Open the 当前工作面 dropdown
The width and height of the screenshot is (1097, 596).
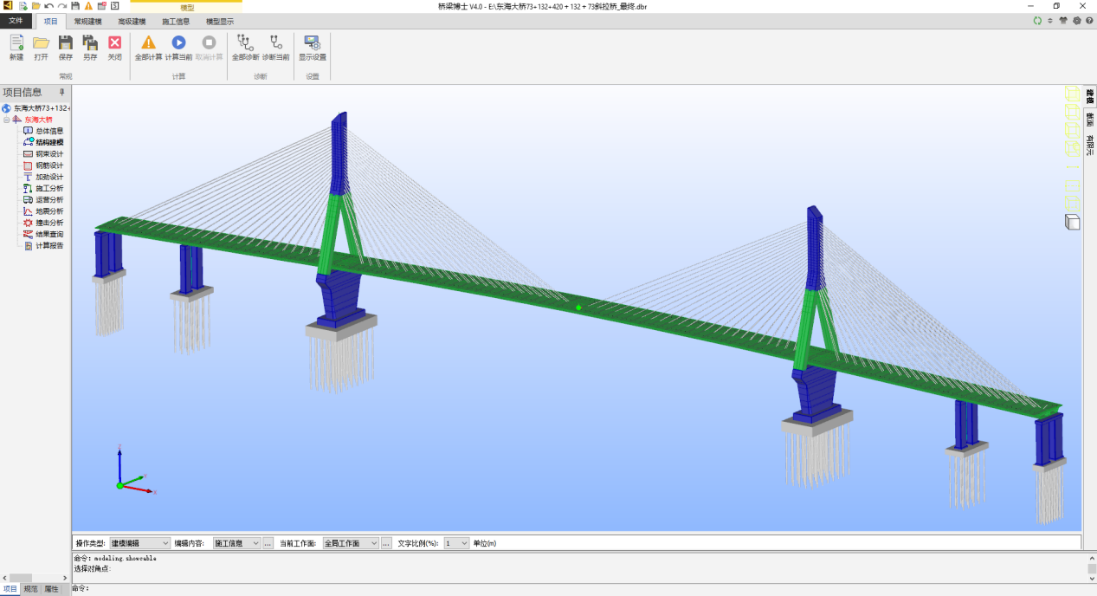[351, 543]
